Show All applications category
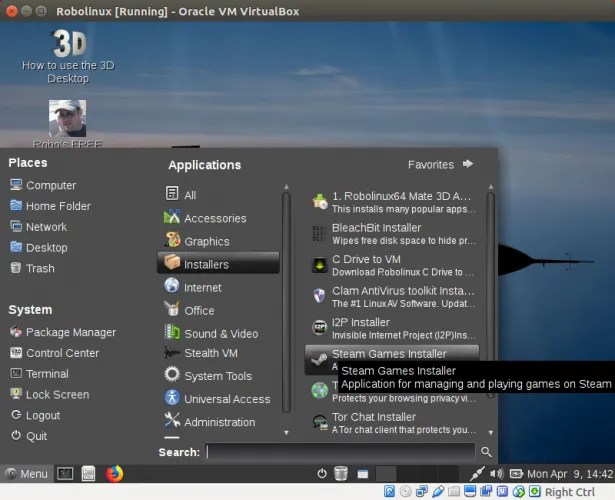This screenshot has width=615, height=500. click(x=218, y=195)
